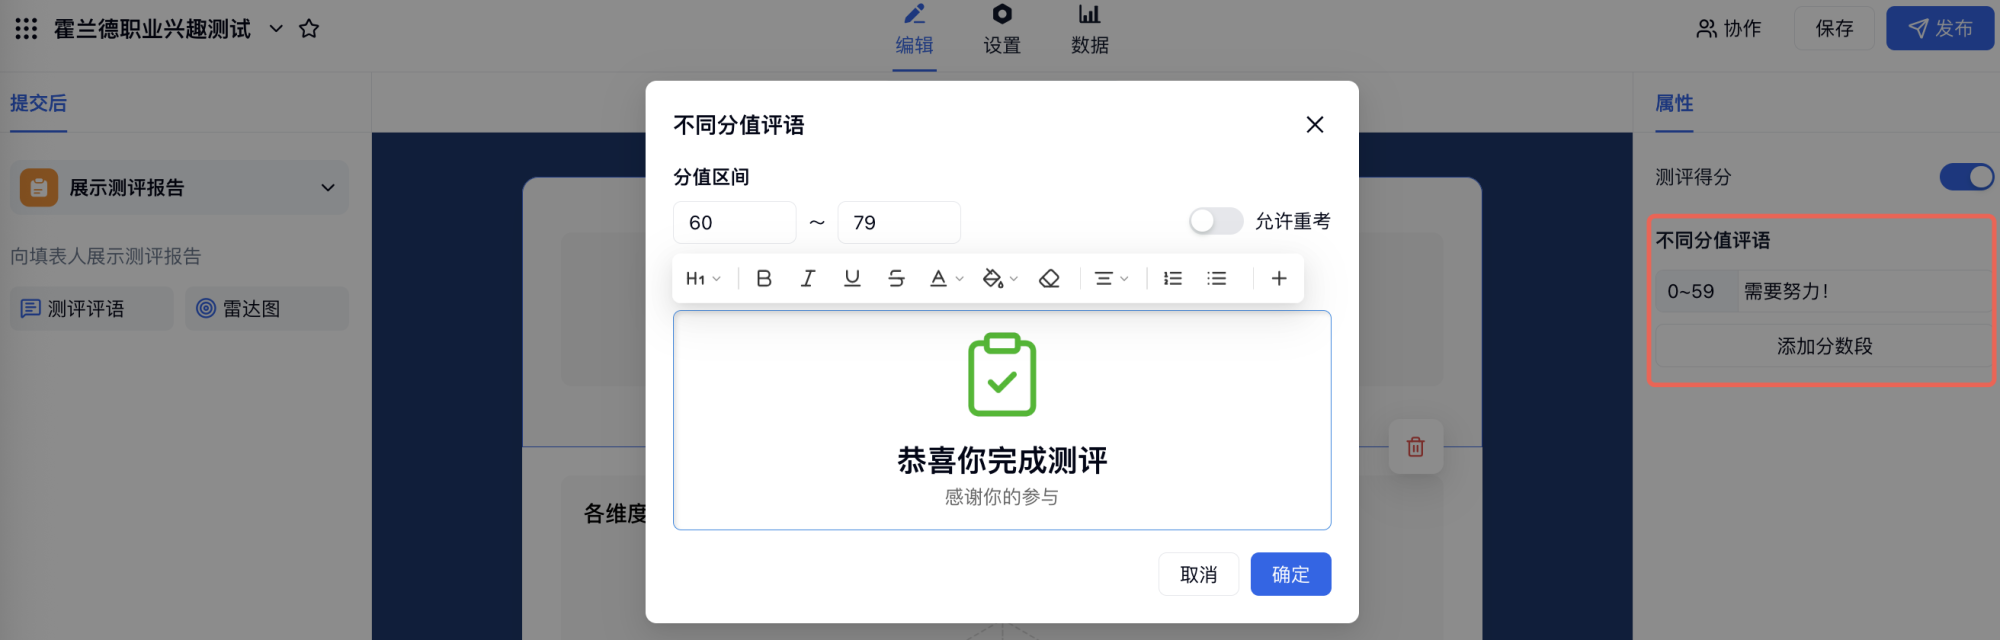The image size is (2000, 640).
Task: Open the fill background color picker
Action: point(999,279)
